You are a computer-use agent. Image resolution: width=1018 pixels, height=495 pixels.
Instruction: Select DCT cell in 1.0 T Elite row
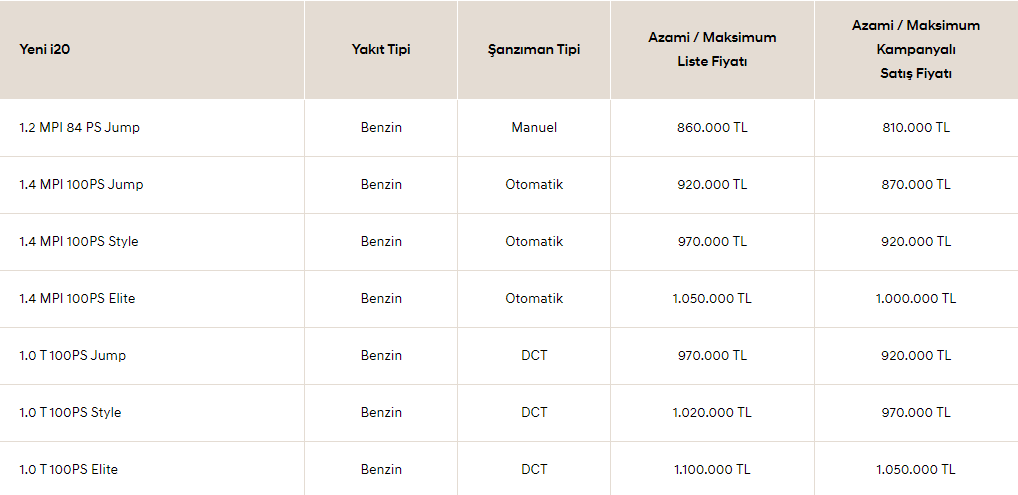point(534,470)
